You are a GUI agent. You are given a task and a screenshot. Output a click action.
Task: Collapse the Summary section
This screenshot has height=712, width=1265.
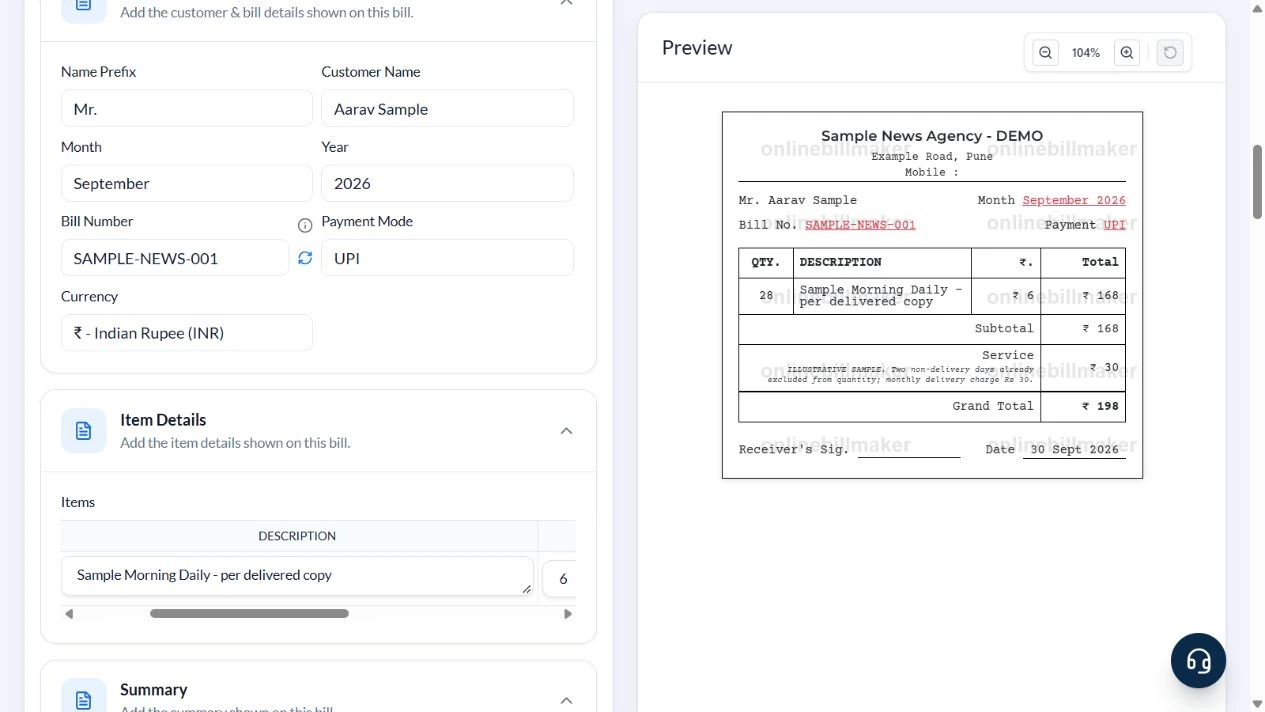tap(566, 700)
